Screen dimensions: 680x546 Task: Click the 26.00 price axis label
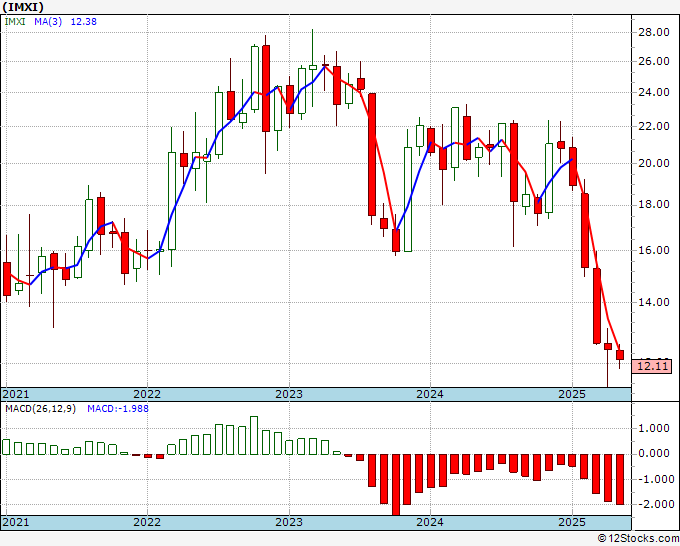click(x=654, y=61)
